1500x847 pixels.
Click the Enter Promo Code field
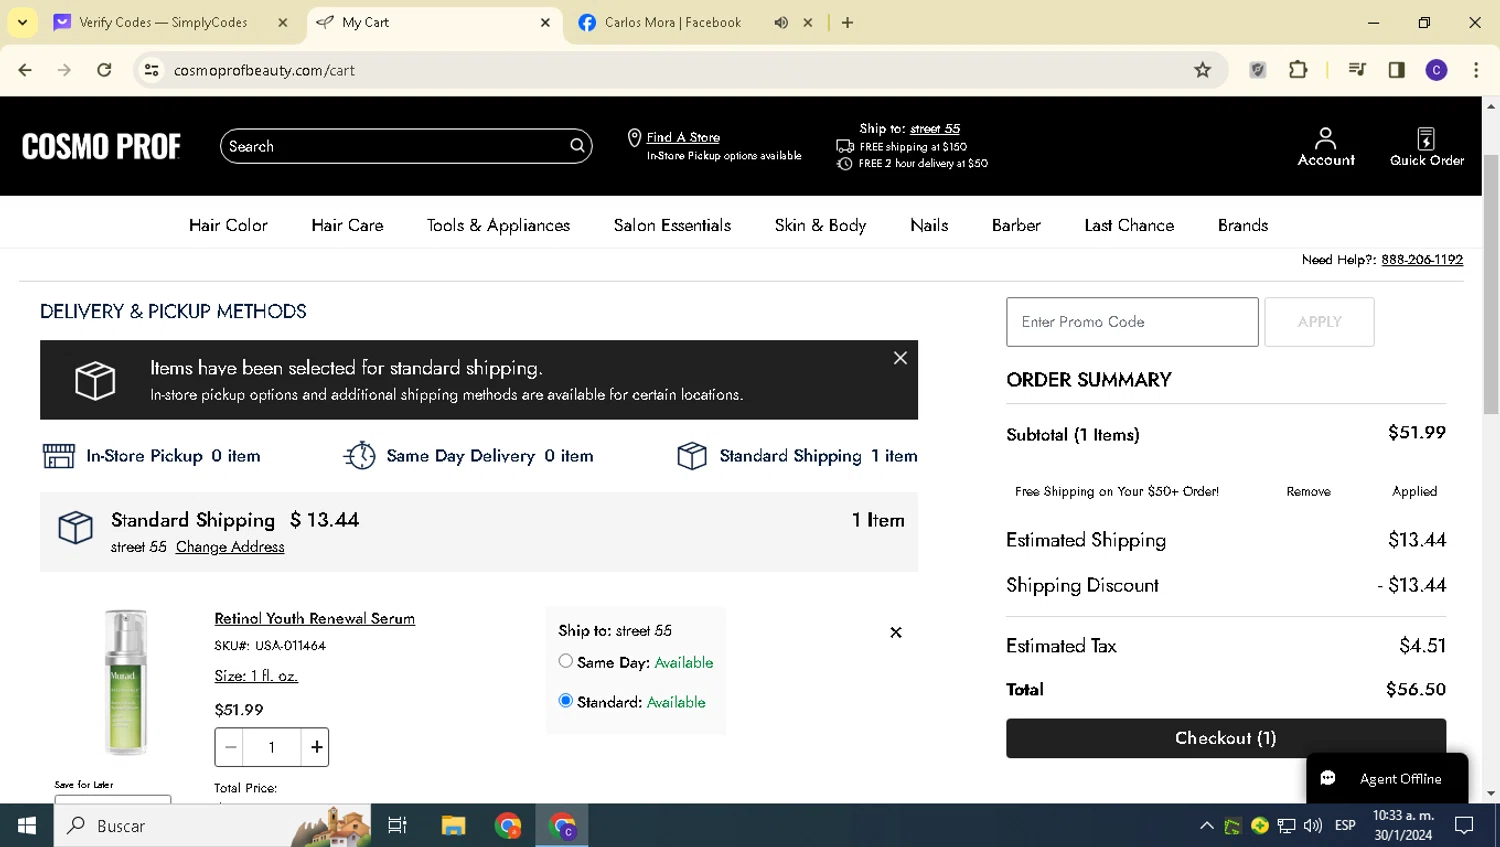tap(1132, 322)
